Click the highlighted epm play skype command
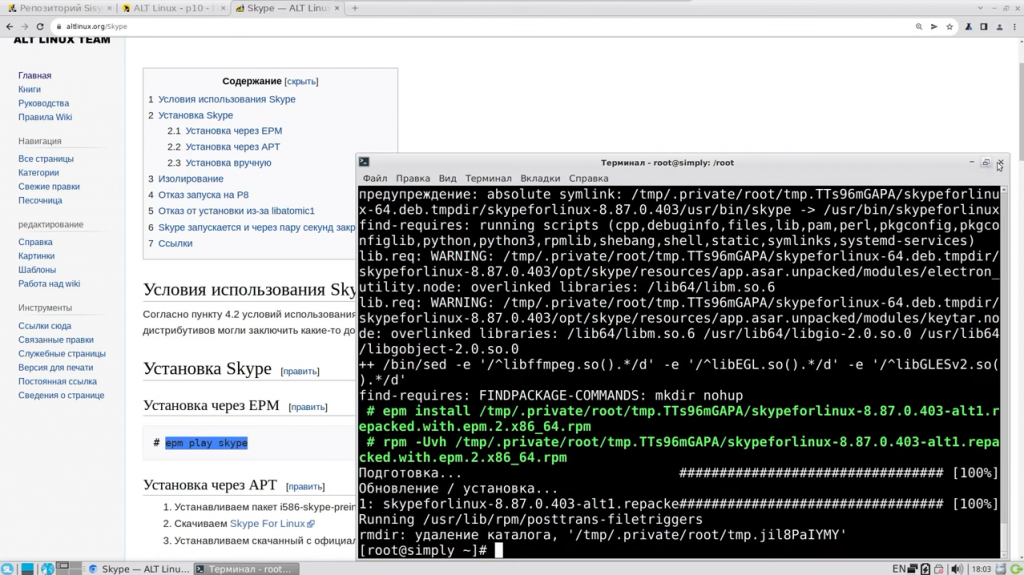 (206, 443)
